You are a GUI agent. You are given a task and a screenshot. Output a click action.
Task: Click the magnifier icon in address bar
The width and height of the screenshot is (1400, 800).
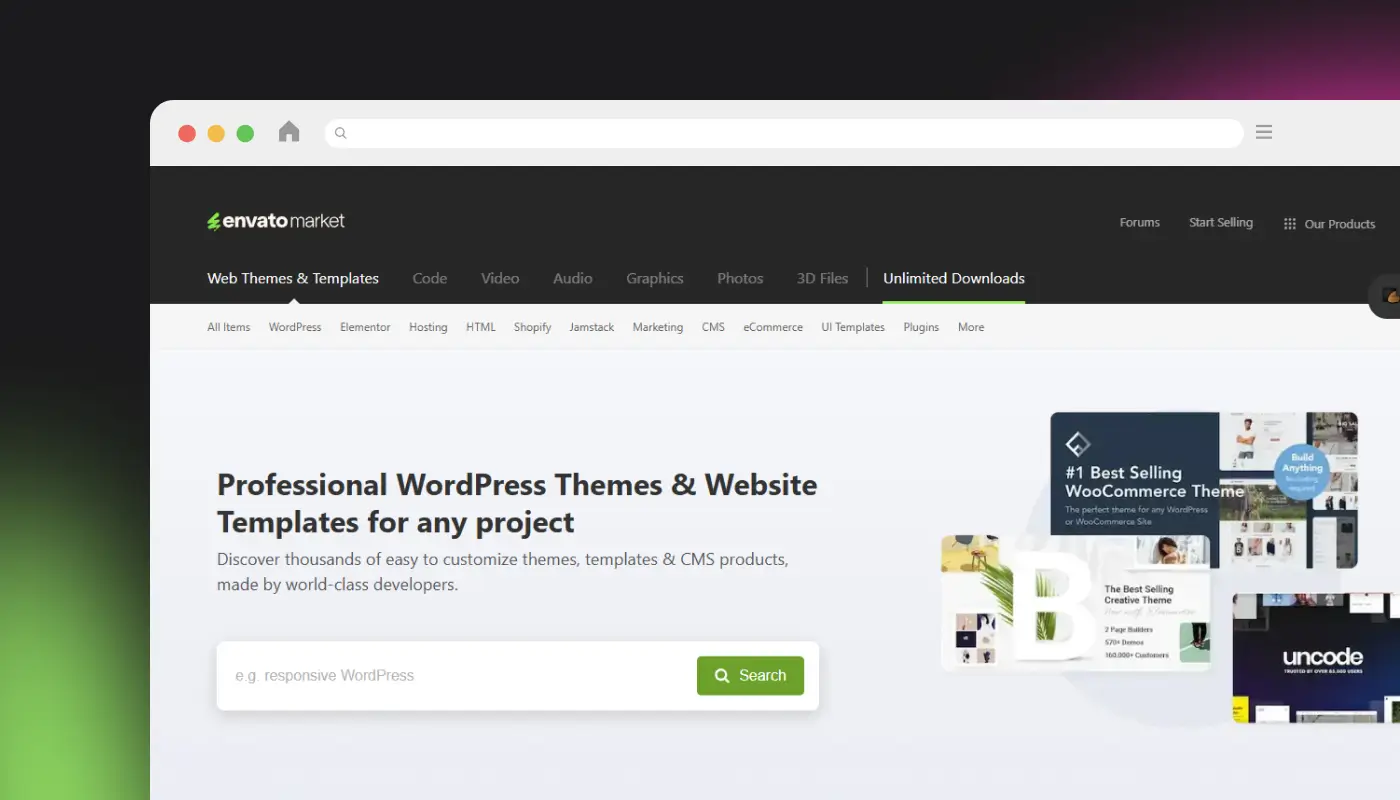[340, 133]
